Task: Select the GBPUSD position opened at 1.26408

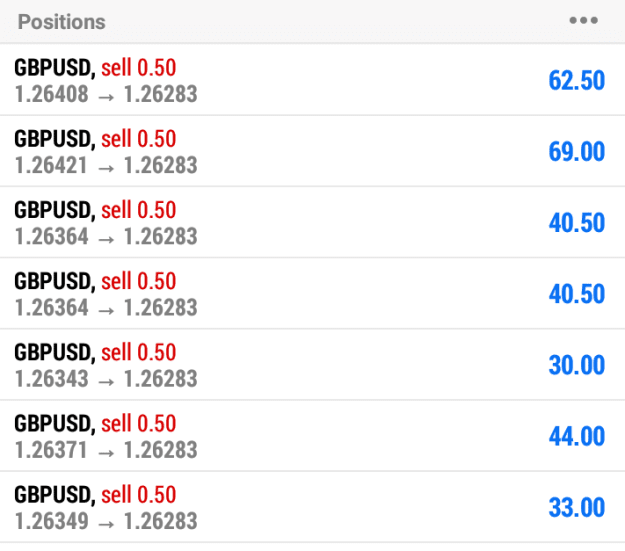Action: point(312,80)
